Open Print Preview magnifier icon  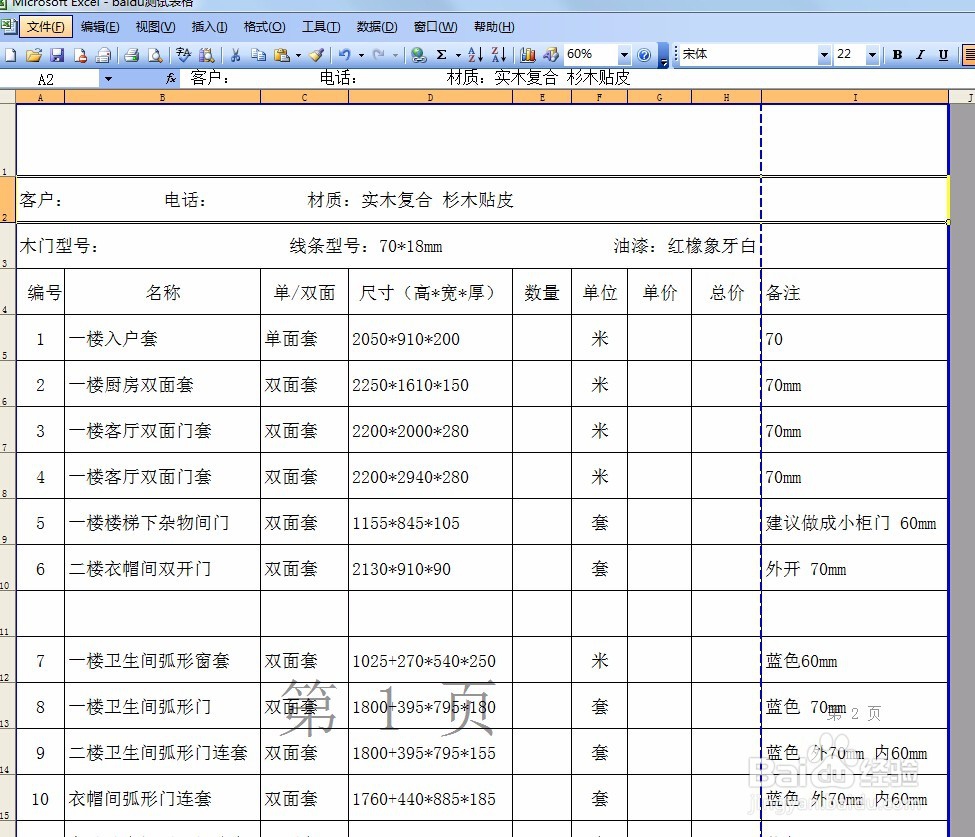[x=155, y=55]
